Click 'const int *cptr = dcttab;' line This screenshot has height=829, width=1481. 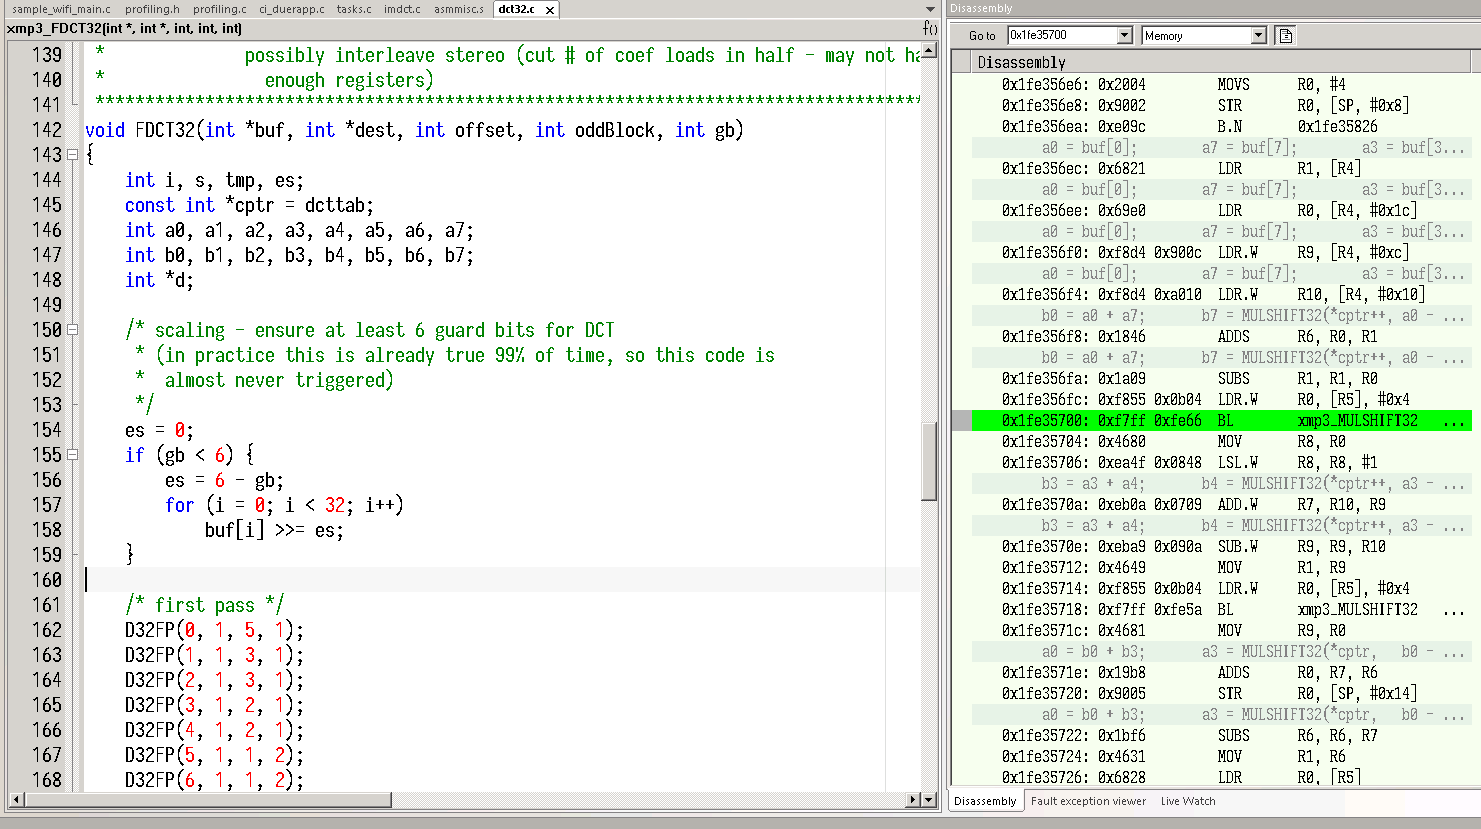click(x=249, y=205)
